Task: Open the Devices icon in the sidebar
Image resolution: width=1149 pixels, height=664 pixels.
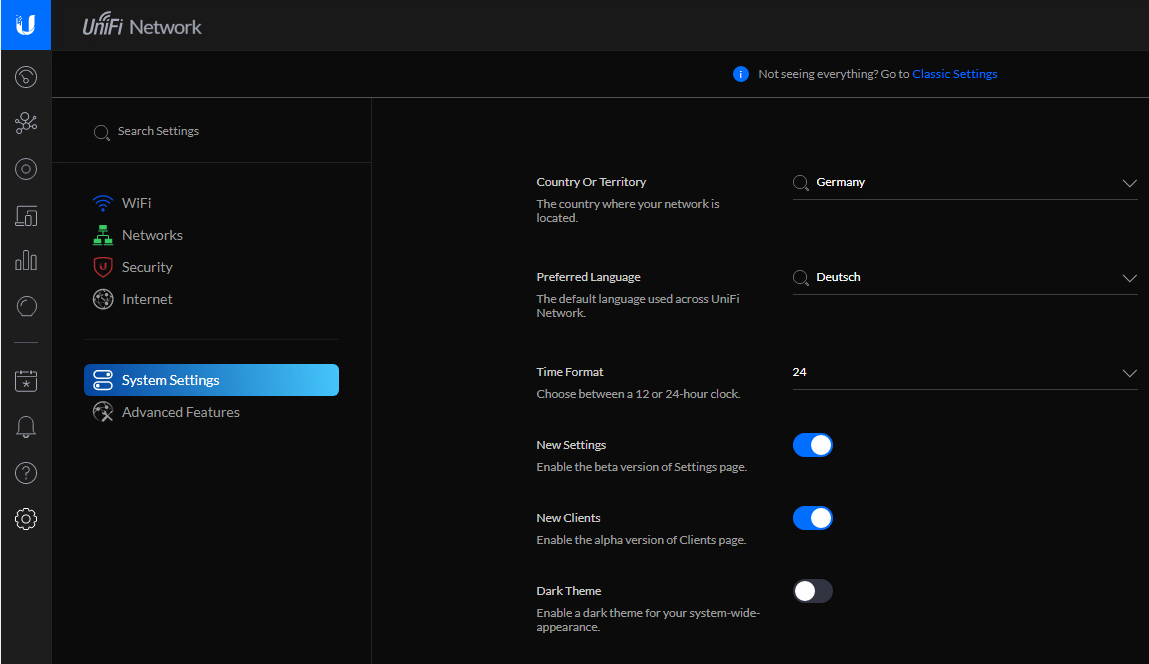Action: pyautogui.click(x=26, y=215)
